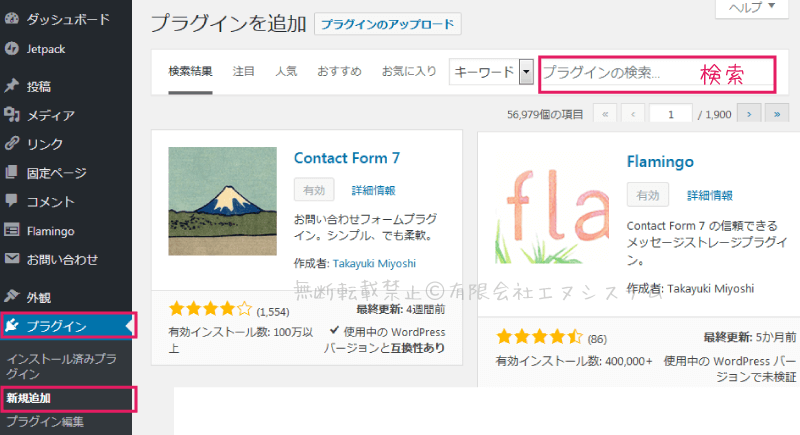Open the Contact Form 7 title link
The height and width of the screenshot is (435, 800).
click(347, 158)
